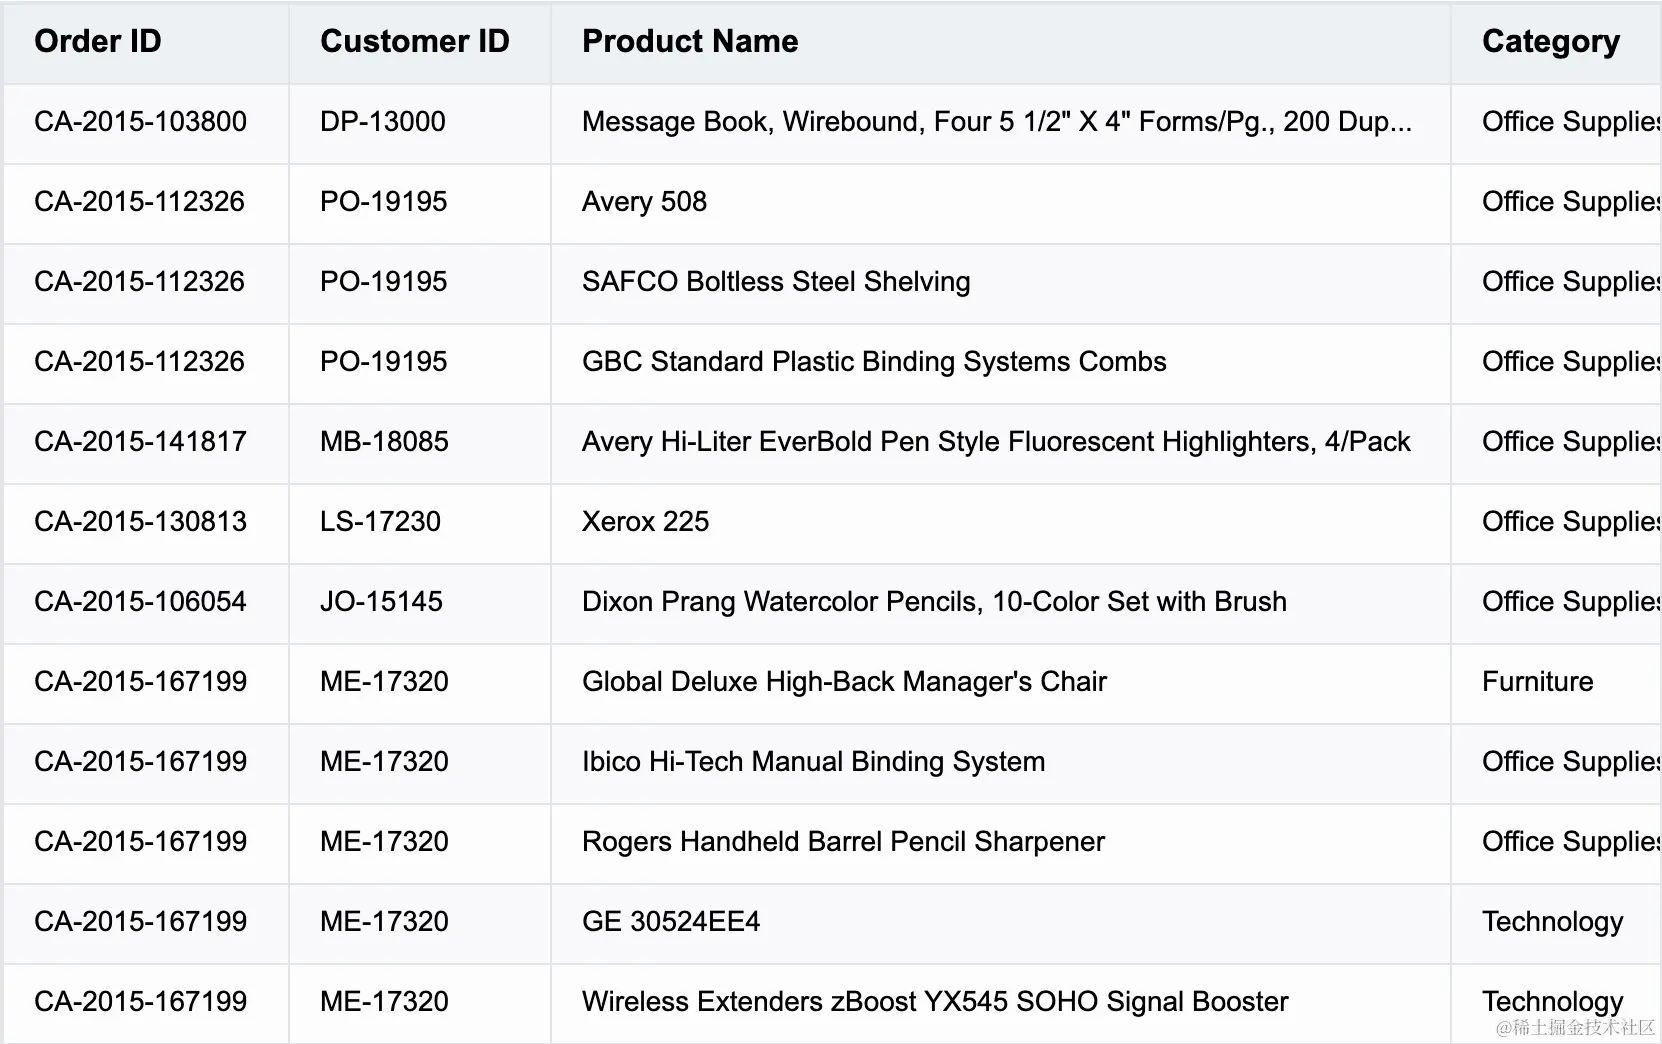
Task: Select Dixon Prang Watercolor Pencils cell
Action: click(1001, 604)
